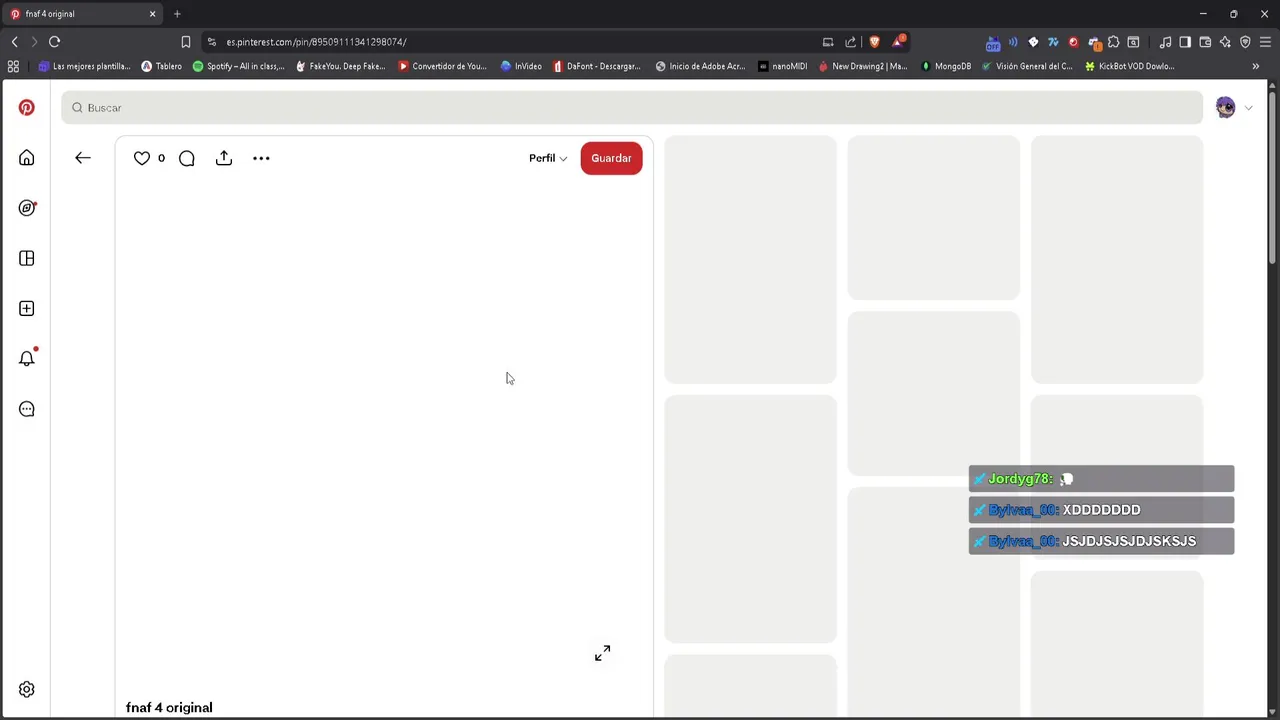1280x720 pixels.
Task: Close the 'fnaf 4 original' tab
Action: pos(153,14)
